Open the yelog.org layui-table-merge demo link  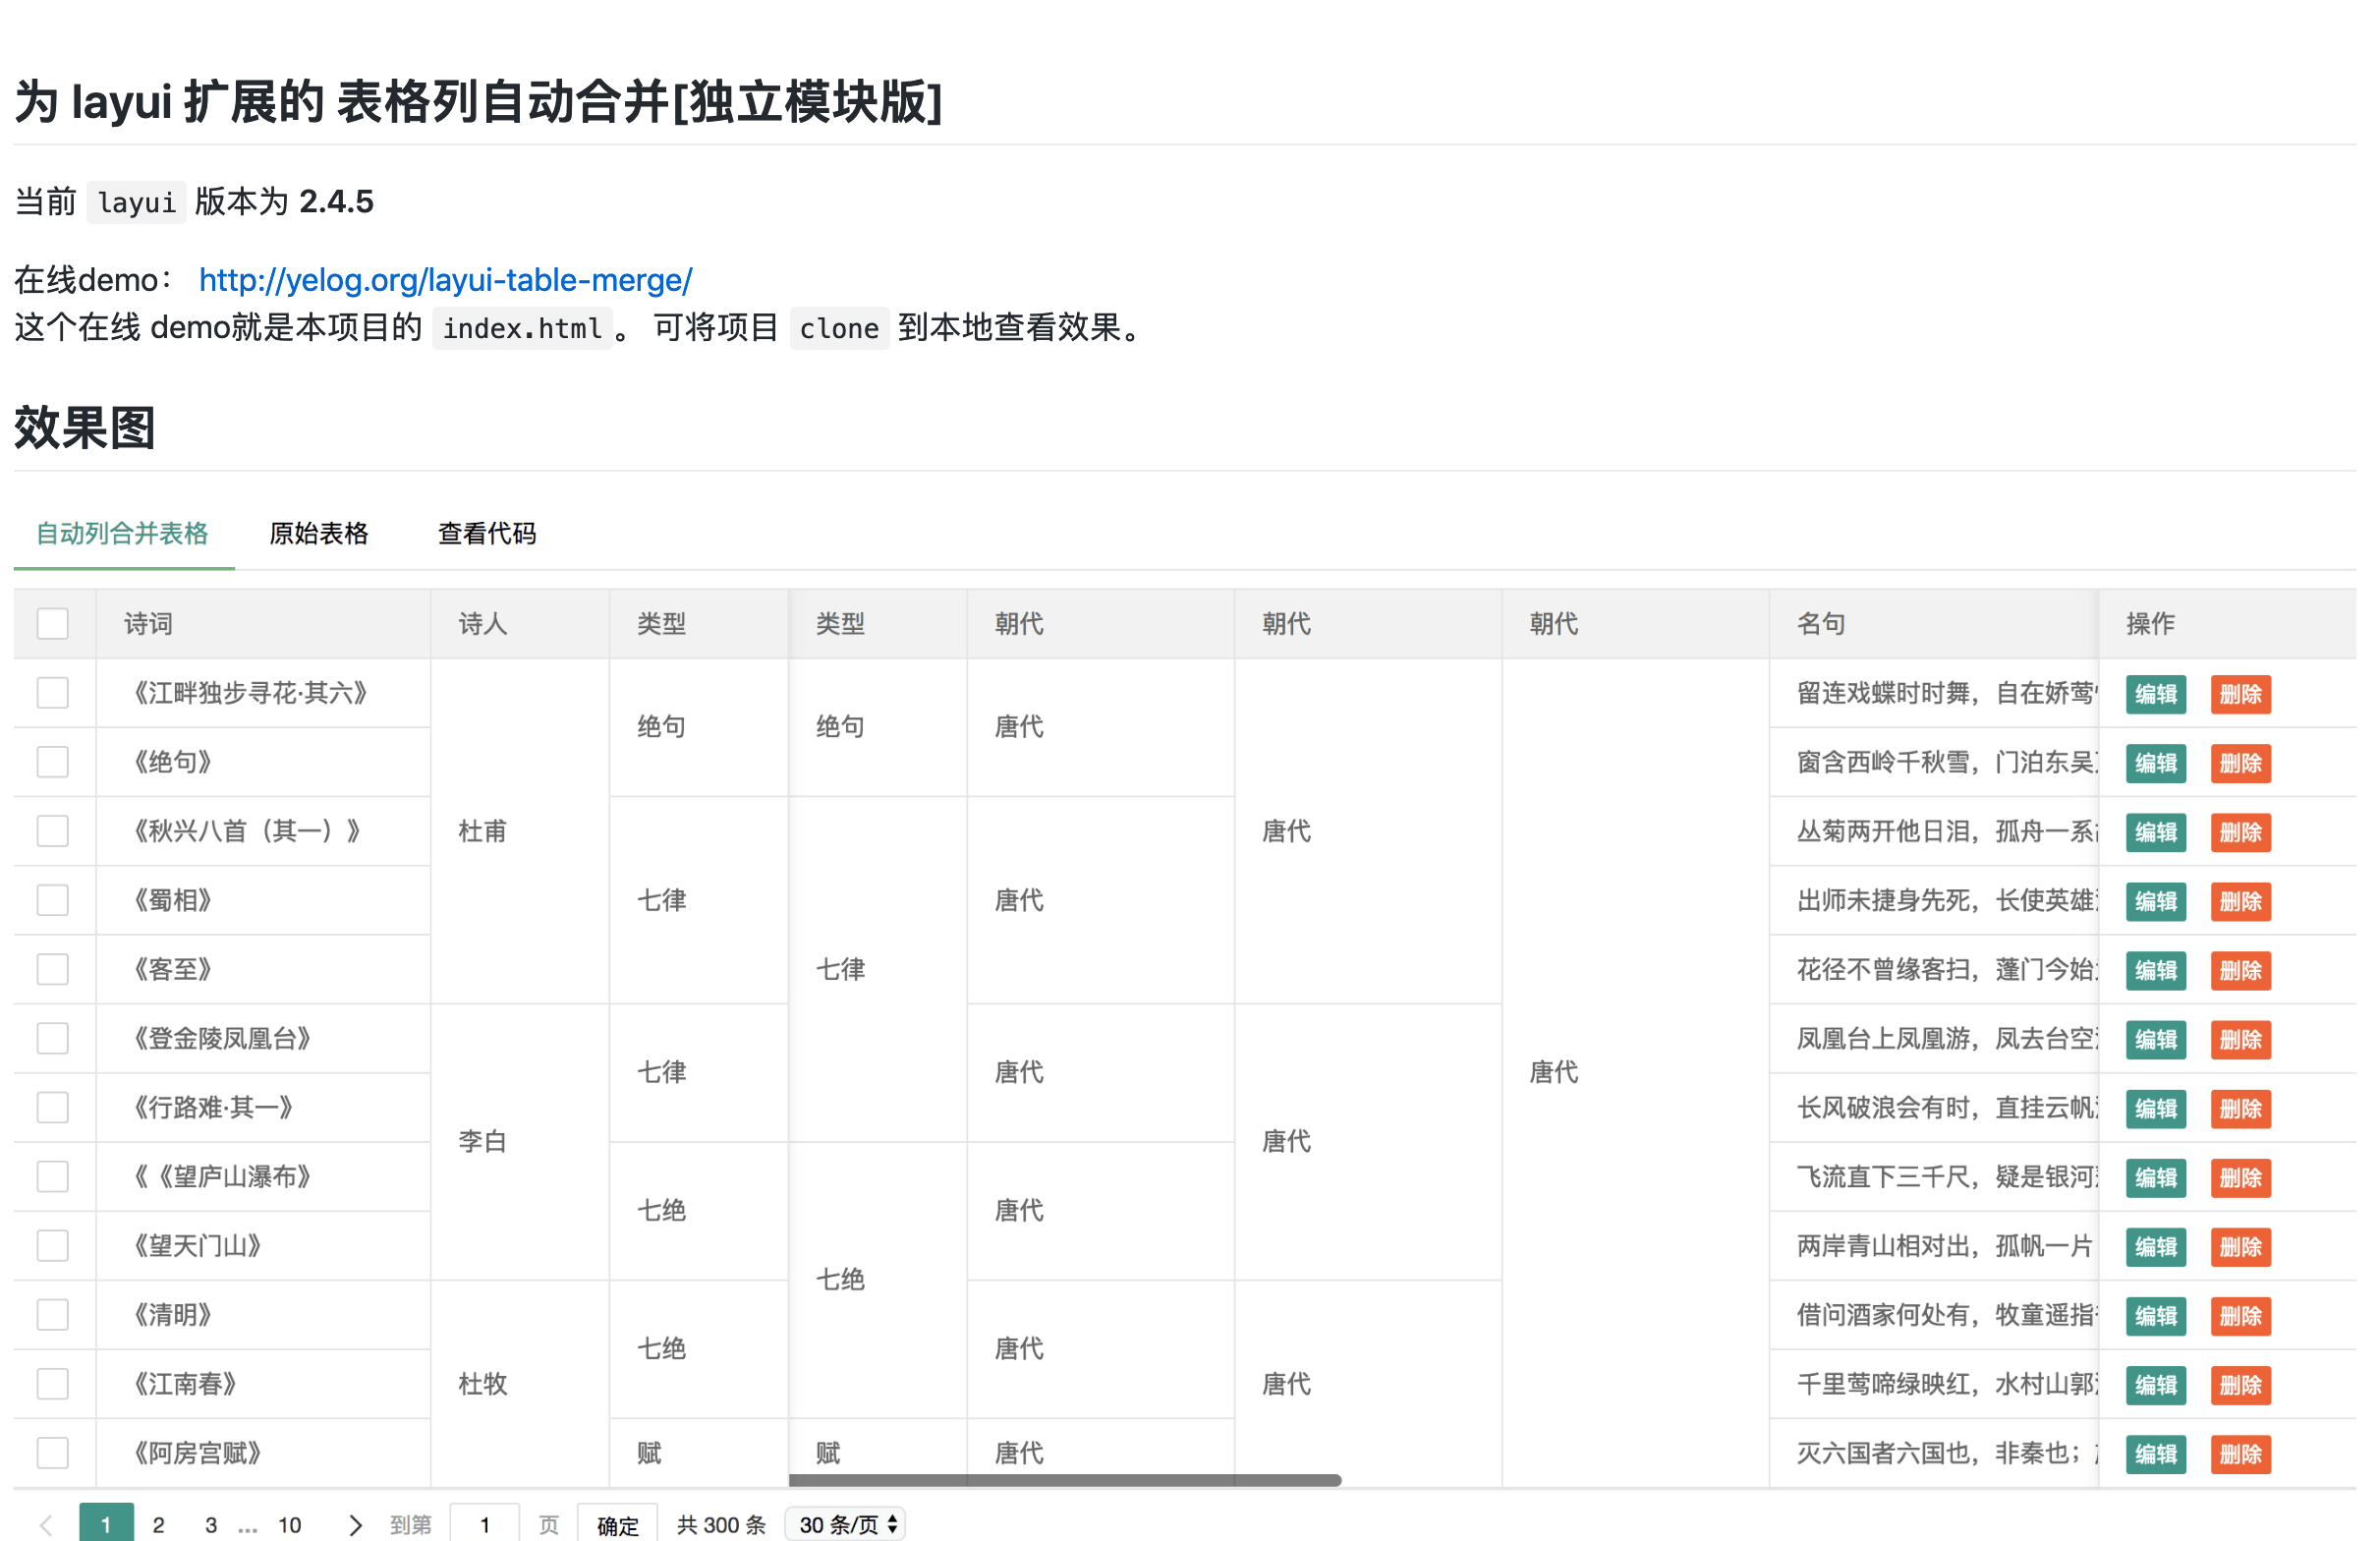[445, 280]
